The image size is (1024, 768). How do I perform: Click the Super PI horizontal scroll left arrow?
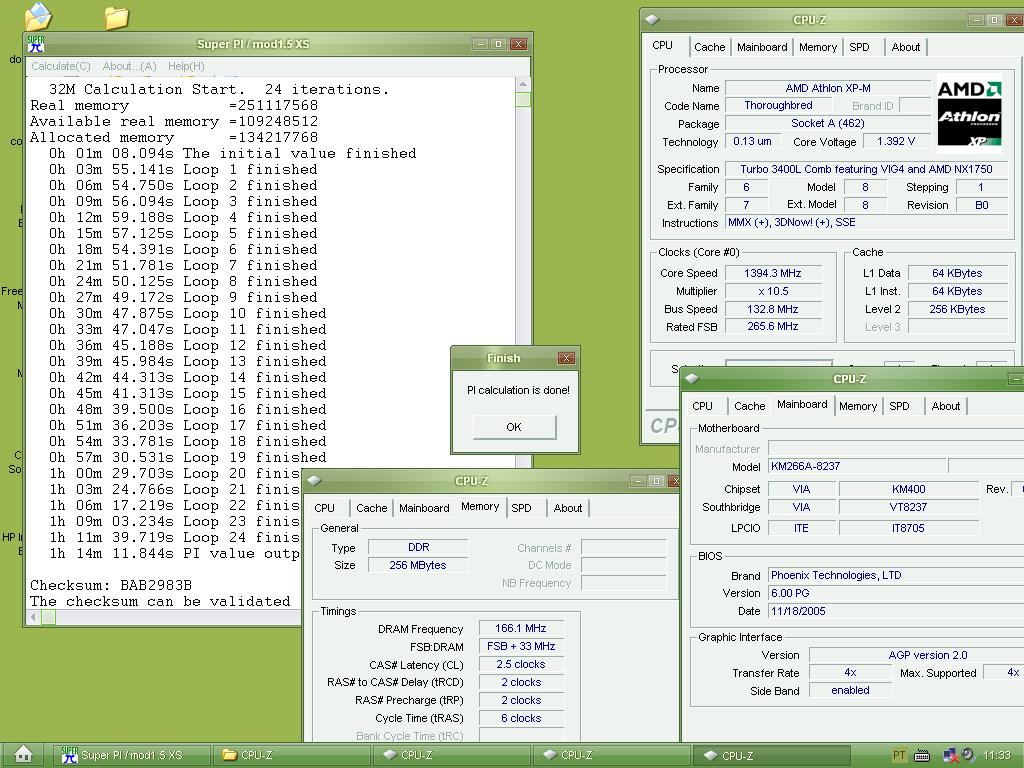coord(34,617)
